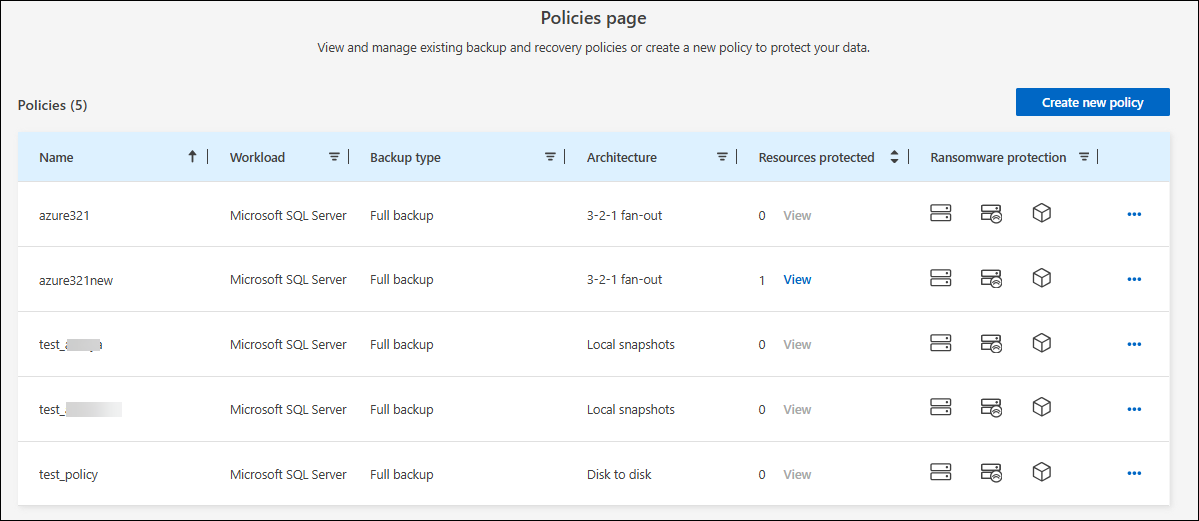Click object store cube icon for azure321
1199x521 pixels.
coord(1041,214)
